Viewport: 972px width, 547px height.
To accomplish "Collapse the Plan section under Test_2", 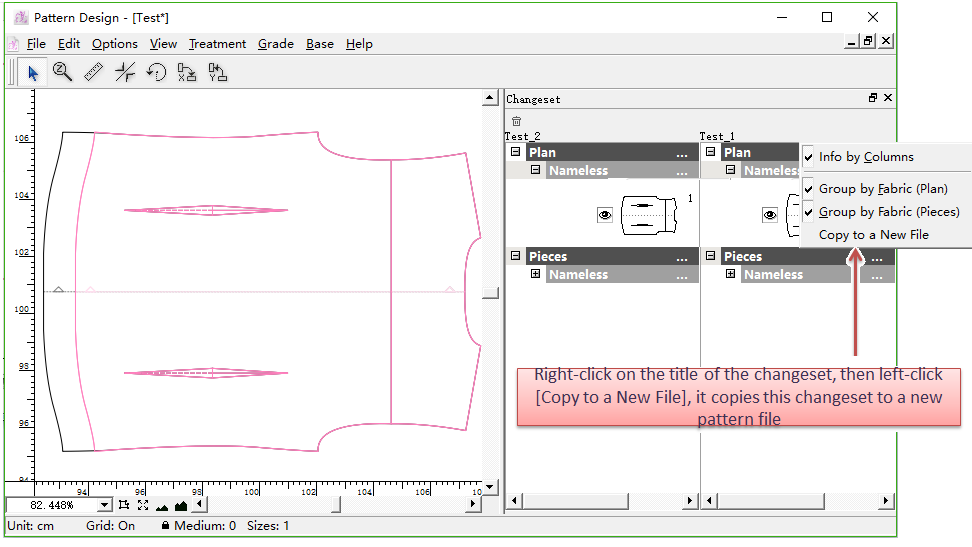I will (516, 152).
